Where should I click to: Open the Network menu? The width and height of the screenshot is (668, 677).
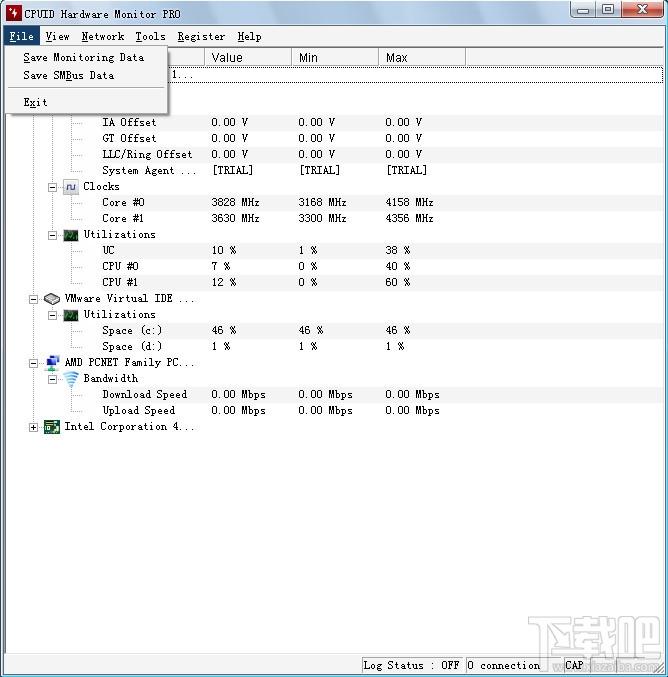(x=103, y=36)
